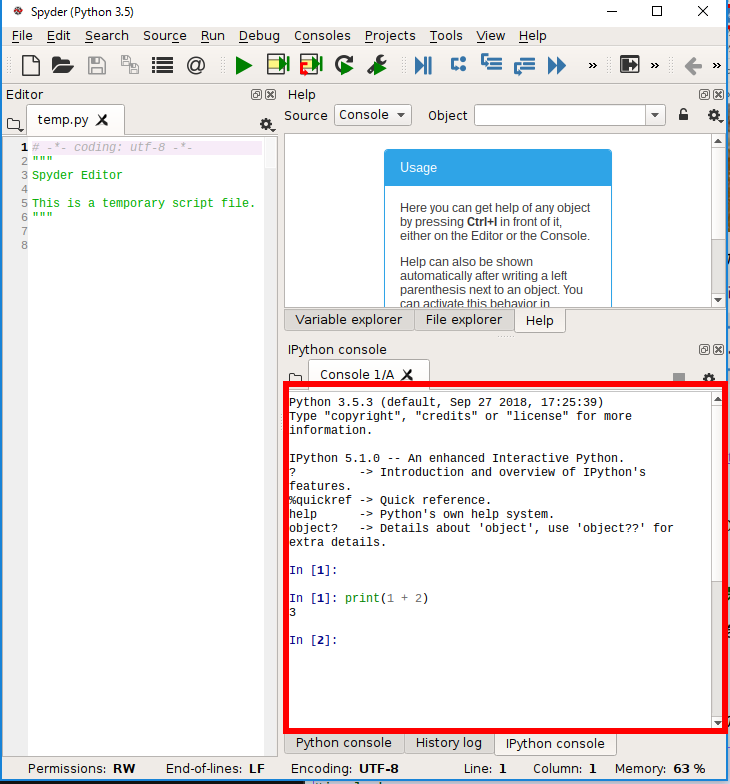The height and width of the screenshot is (784, 730).
Task: Browse editor tabs icon
Action: coord(14,124)
